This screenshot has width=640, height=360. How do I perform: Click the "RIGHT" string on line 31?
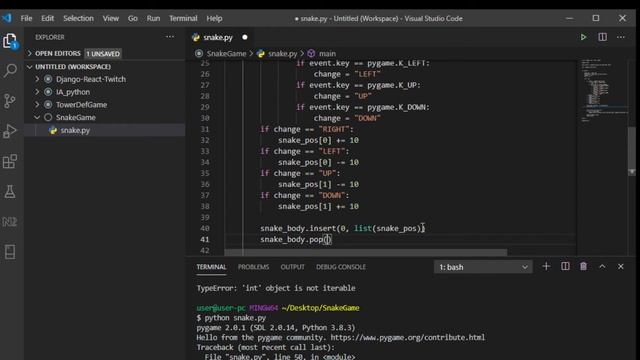tap(333, 129)
